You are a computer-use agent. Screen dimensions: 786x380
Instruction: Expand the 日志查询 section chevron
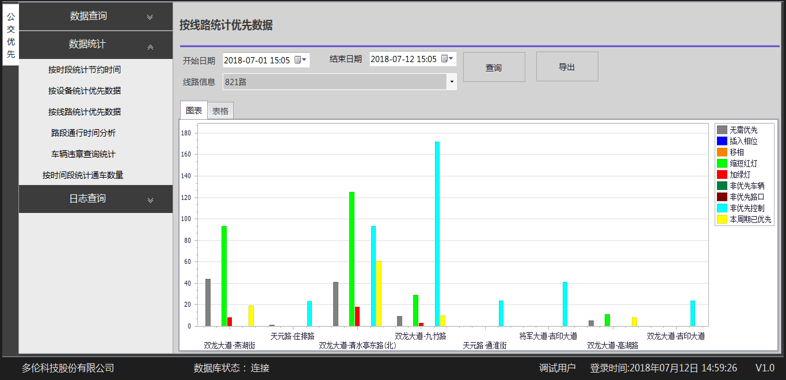tap(150, 201)
